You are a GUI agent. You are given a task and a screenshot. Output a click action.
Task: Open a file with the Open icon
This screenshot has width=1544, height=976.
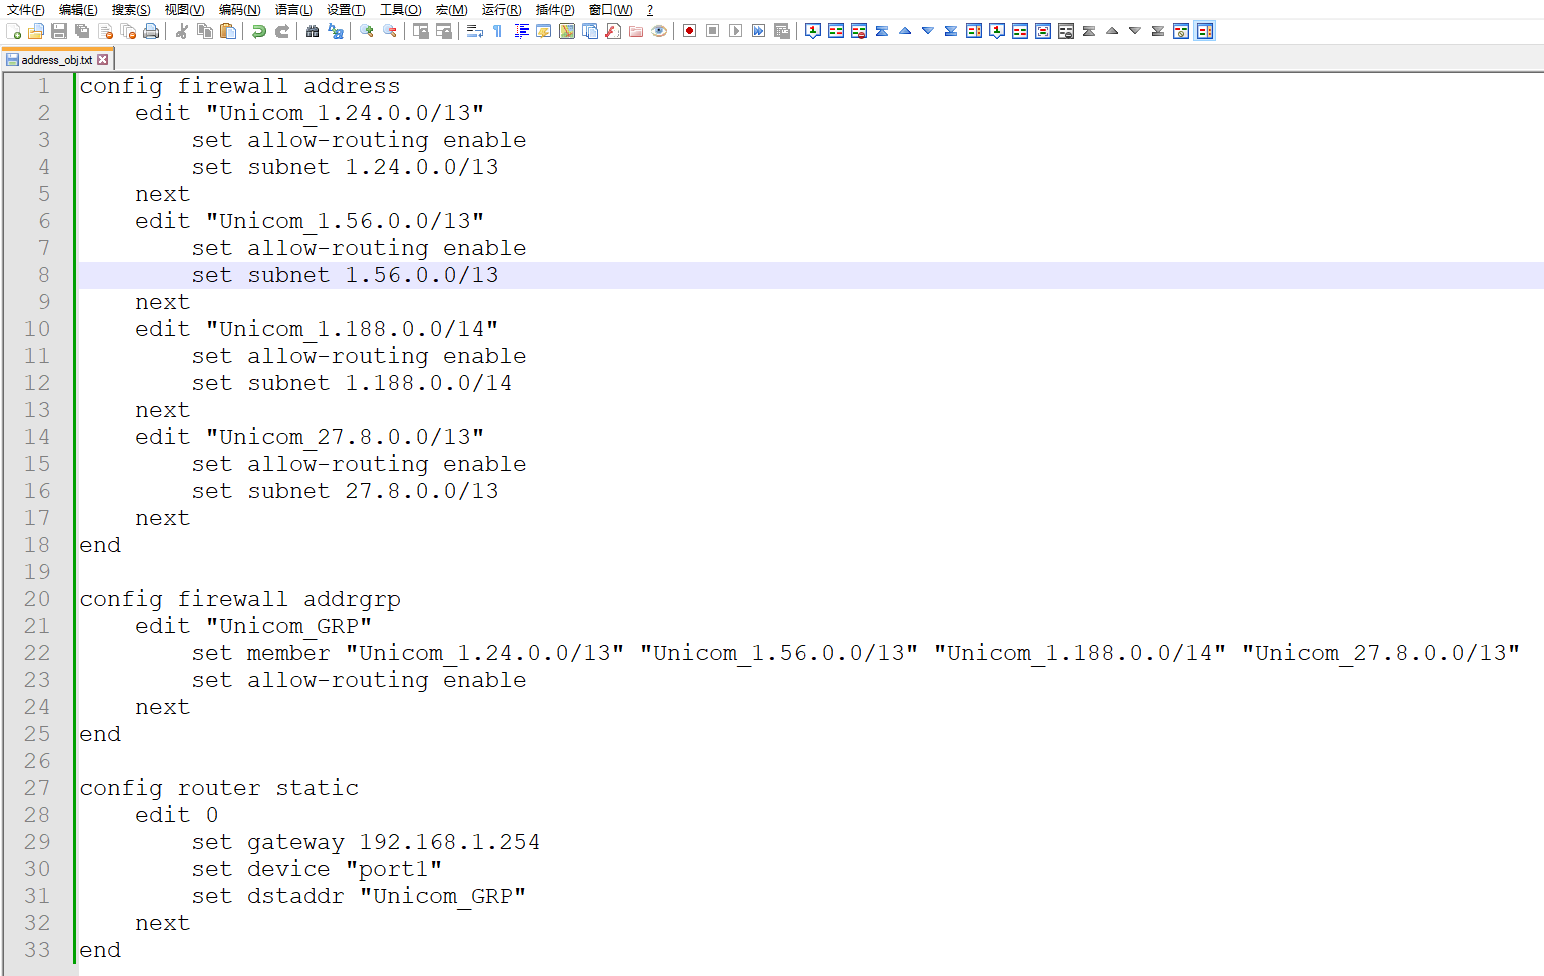36,31
